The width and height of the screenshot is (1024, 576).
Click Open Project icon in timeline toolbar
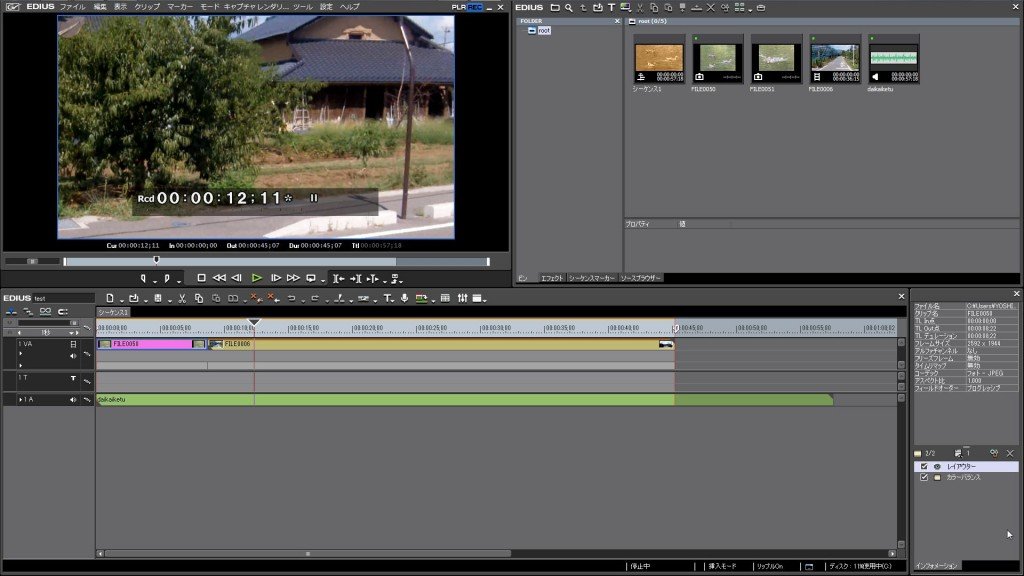click(x=133, y=298)
